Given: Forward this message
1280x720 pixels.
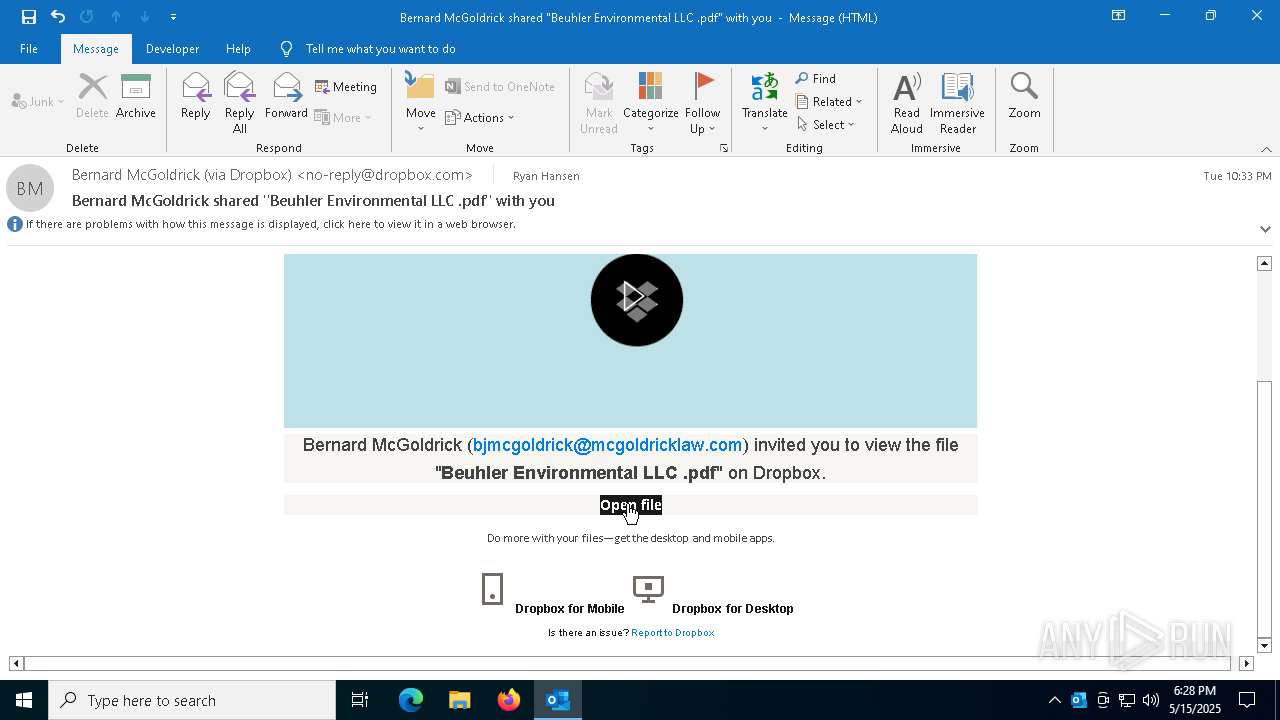Looking at the screenshot, I should tap(286, 96).
